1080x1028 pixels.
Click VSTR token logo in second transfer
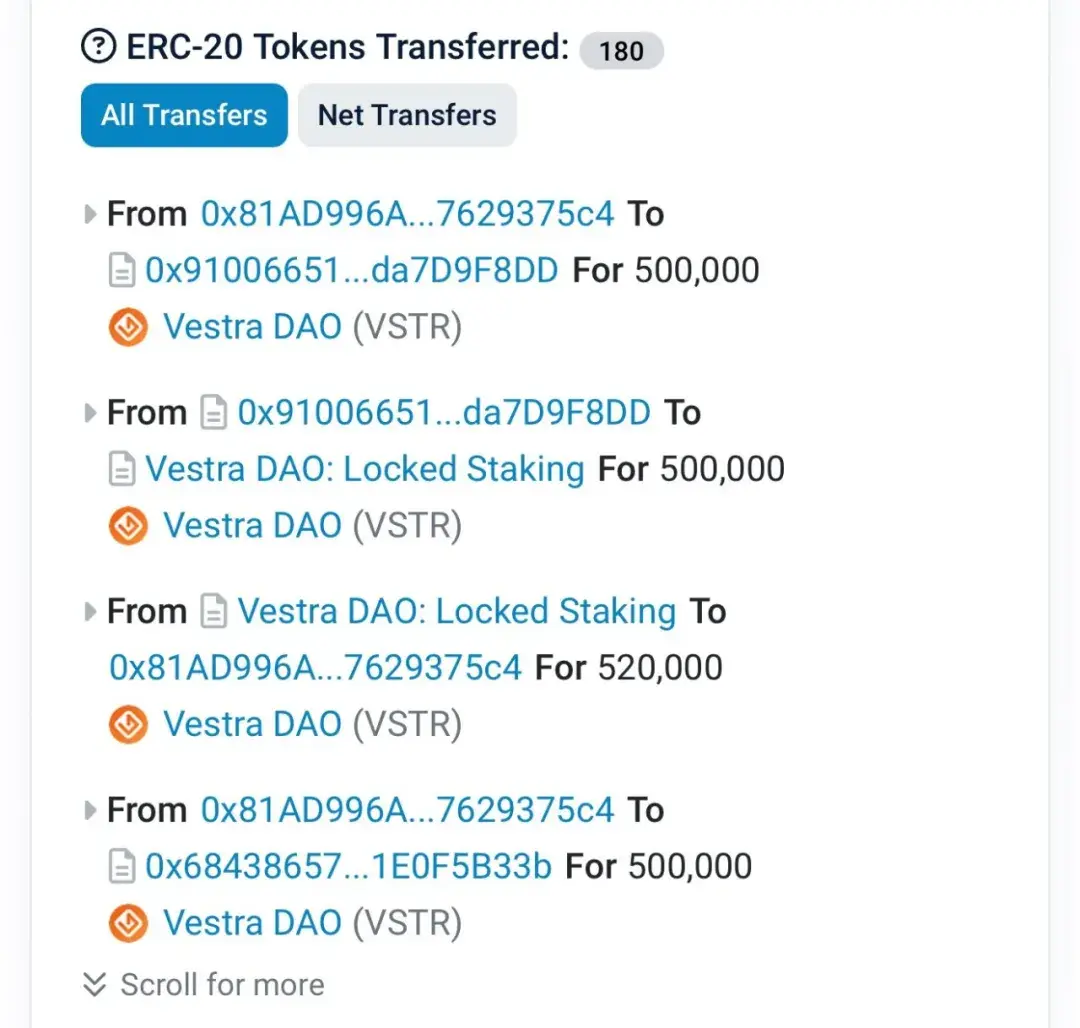128,526
